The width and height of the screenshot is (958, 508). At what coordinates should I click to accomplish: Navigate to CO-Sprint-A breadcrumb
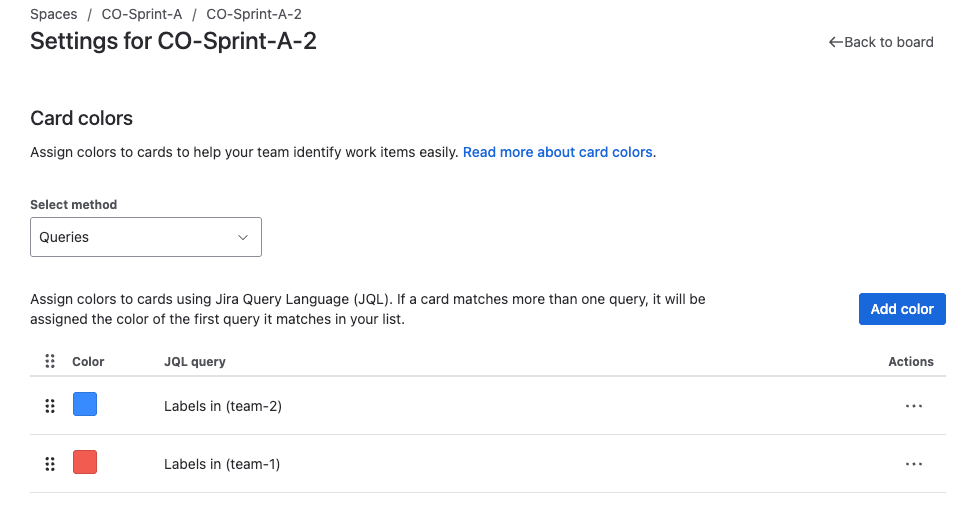tap(141, 14)
